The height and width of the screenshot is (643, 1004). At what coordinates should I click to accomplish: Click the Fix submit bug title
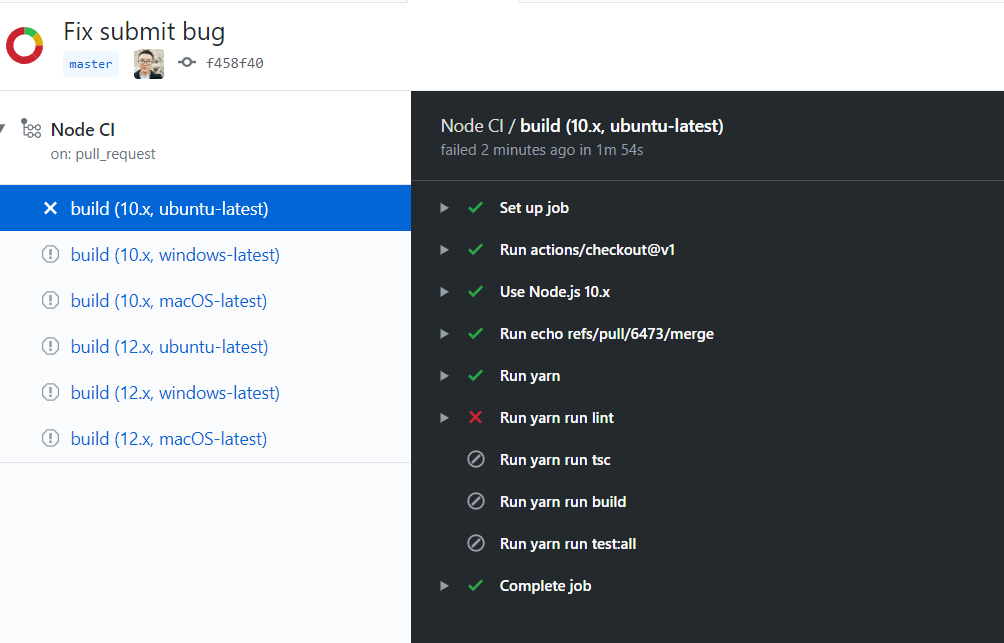point(144,31)
